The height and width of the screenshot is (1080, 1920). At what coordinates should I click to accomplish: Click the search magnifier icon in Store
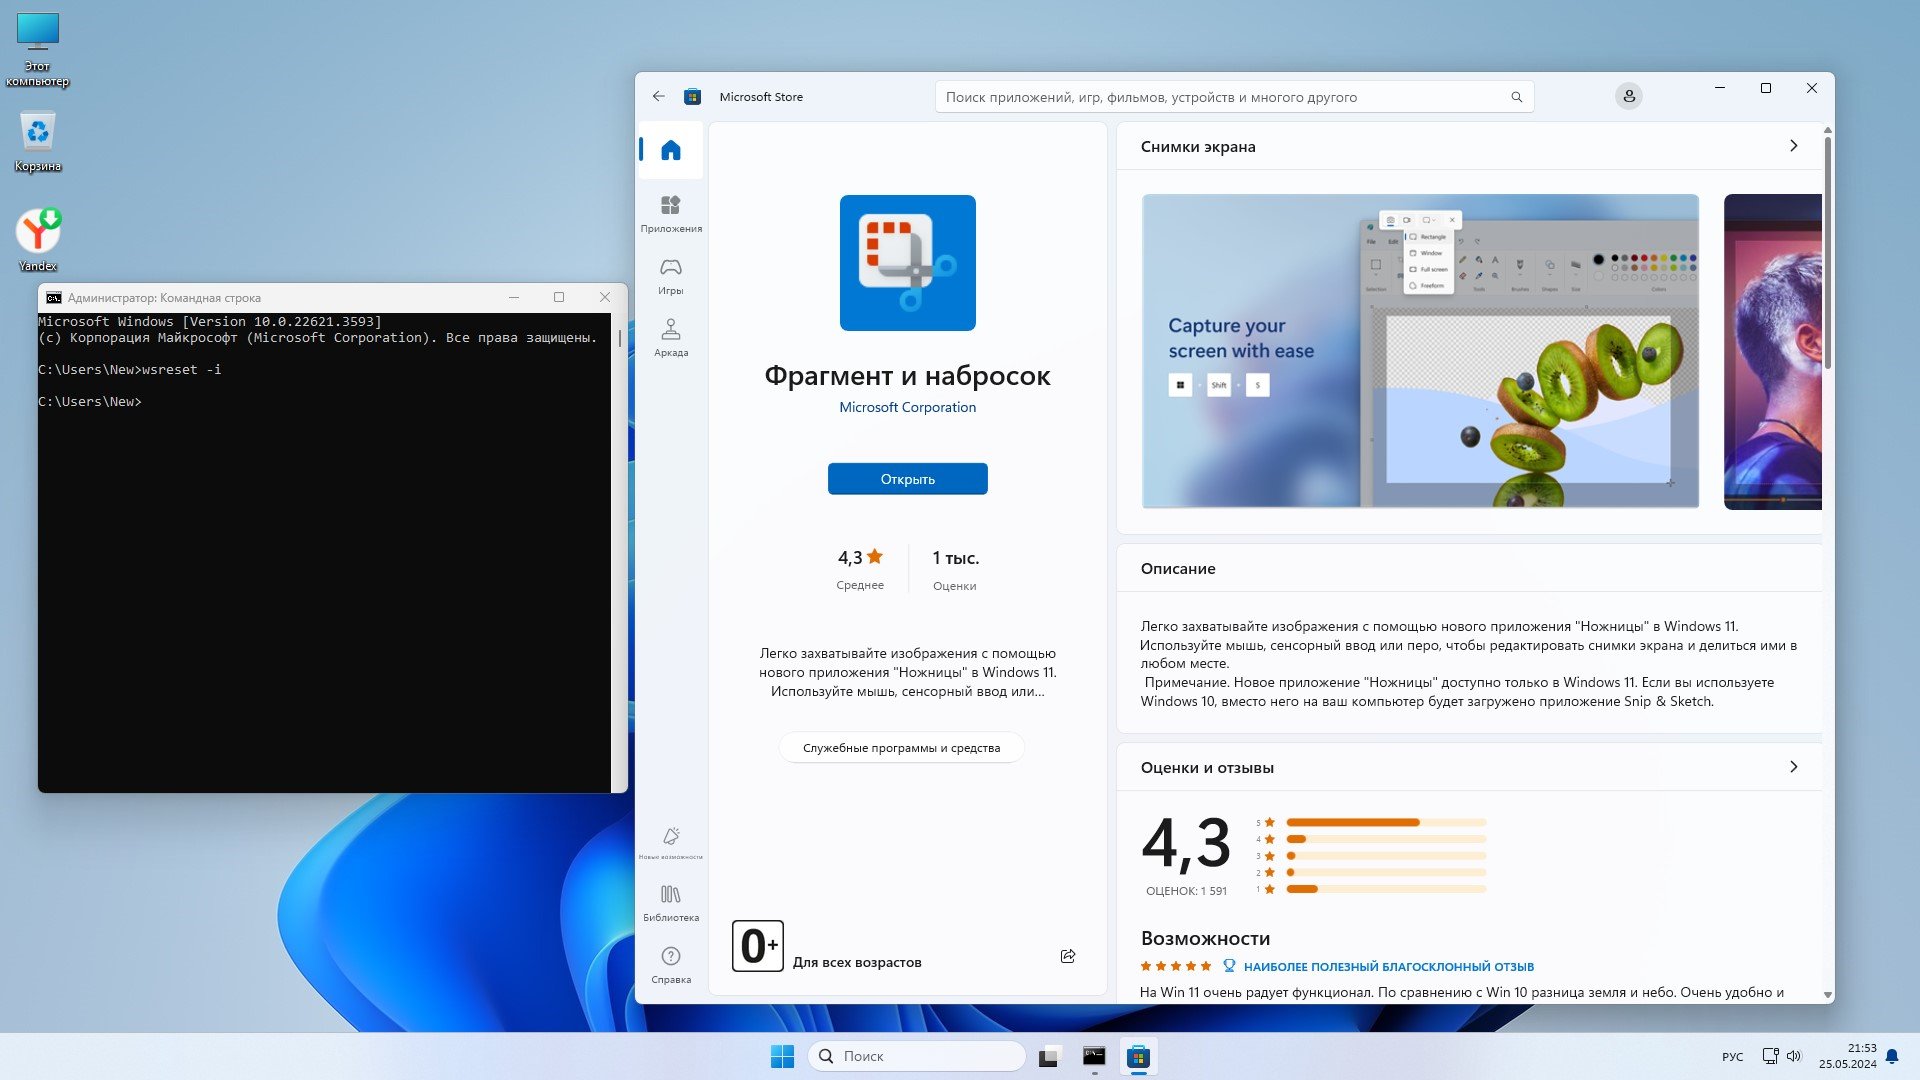(1516, 97)
